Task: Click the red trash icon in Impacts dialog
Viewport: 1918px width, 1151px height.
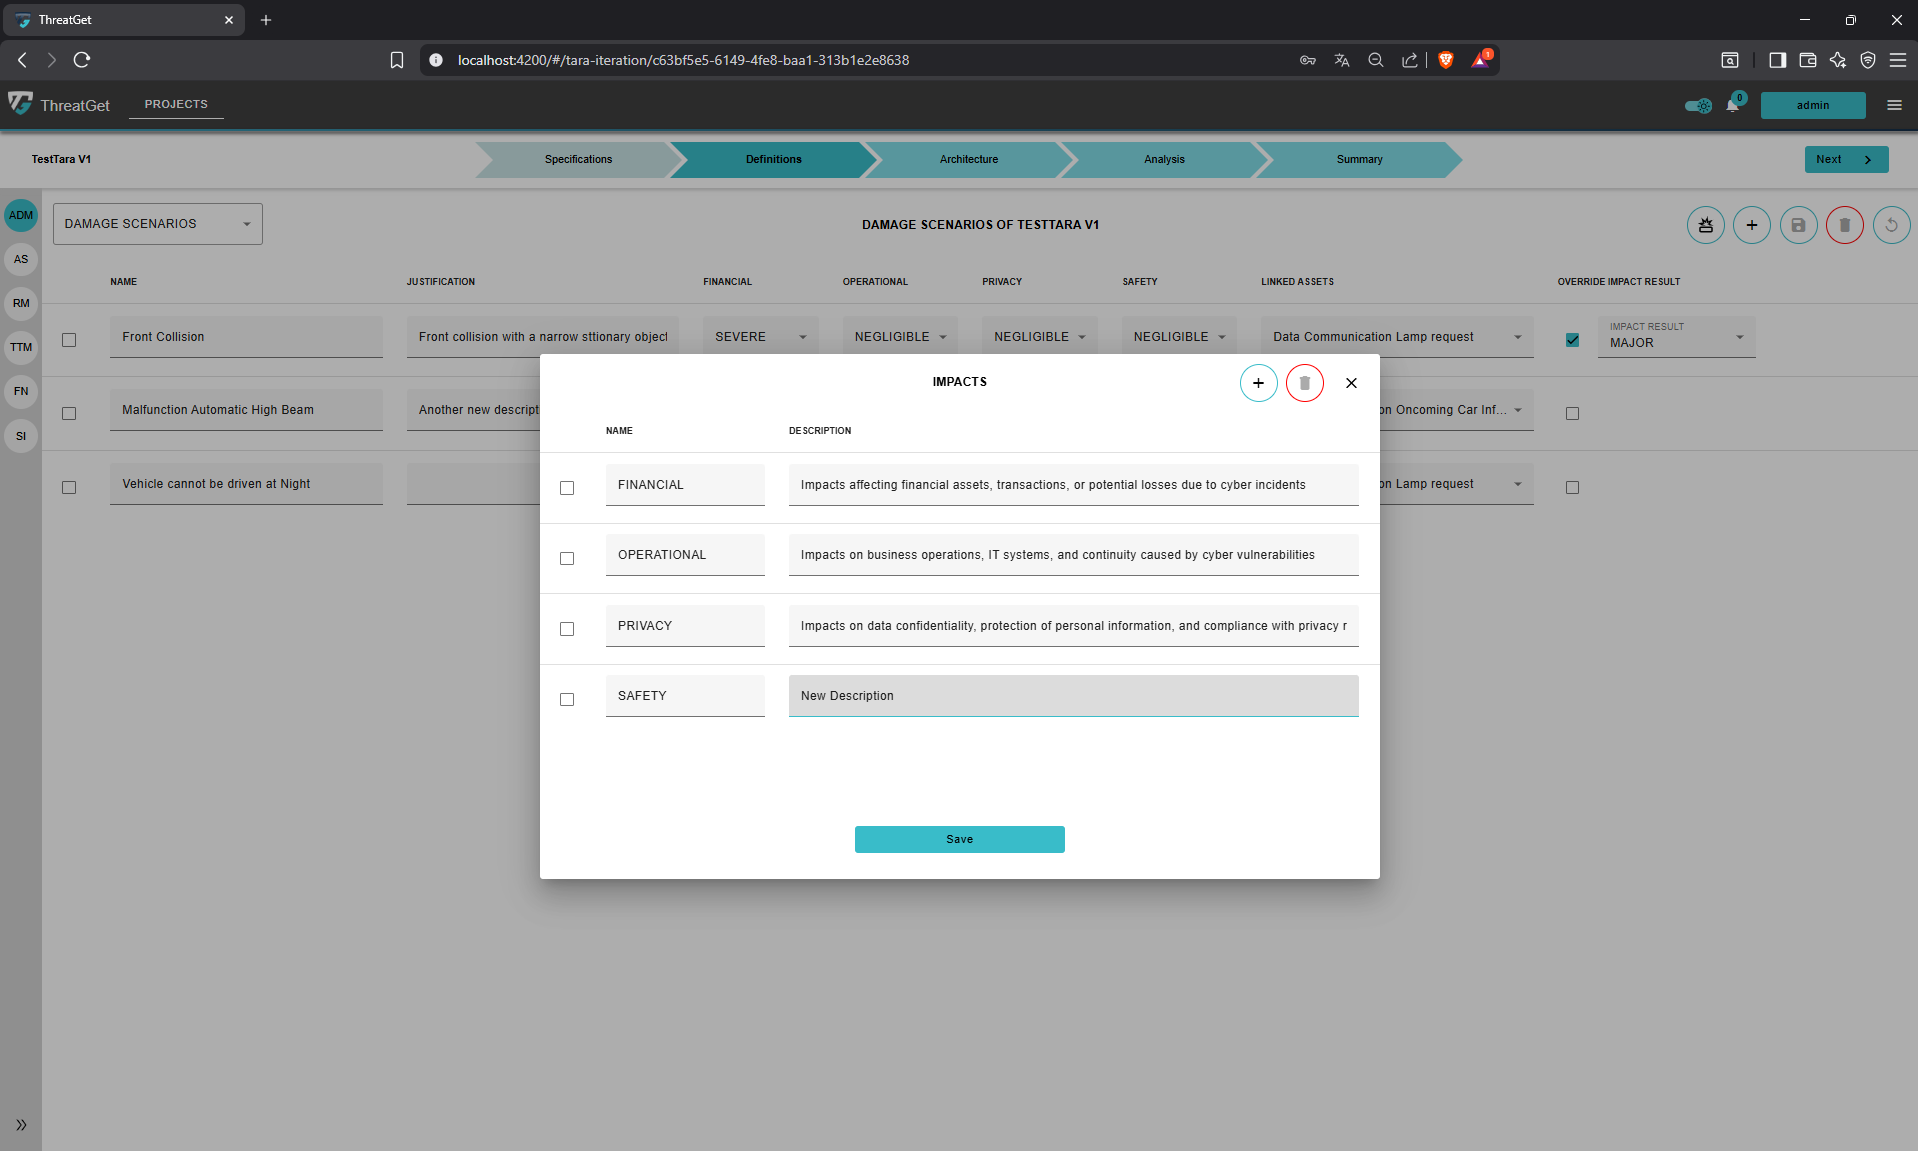Action: click(x=1304, y=383)
